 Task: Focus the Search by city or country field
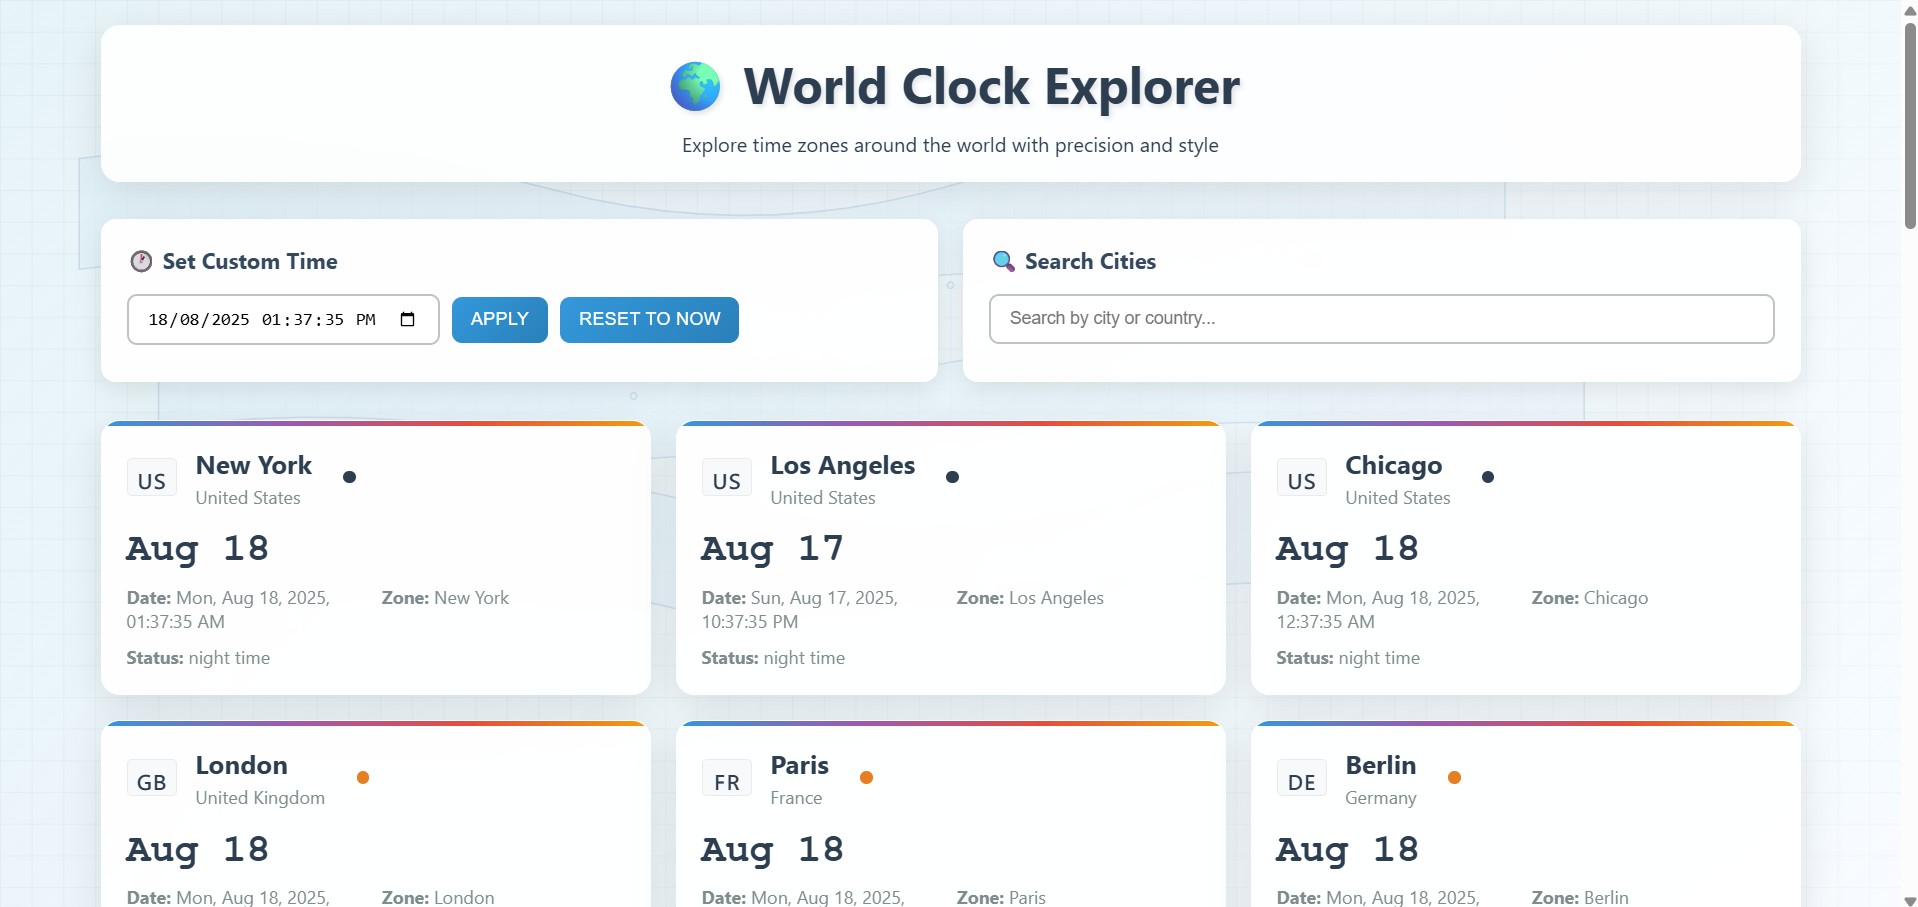[x=1381, y=319]
